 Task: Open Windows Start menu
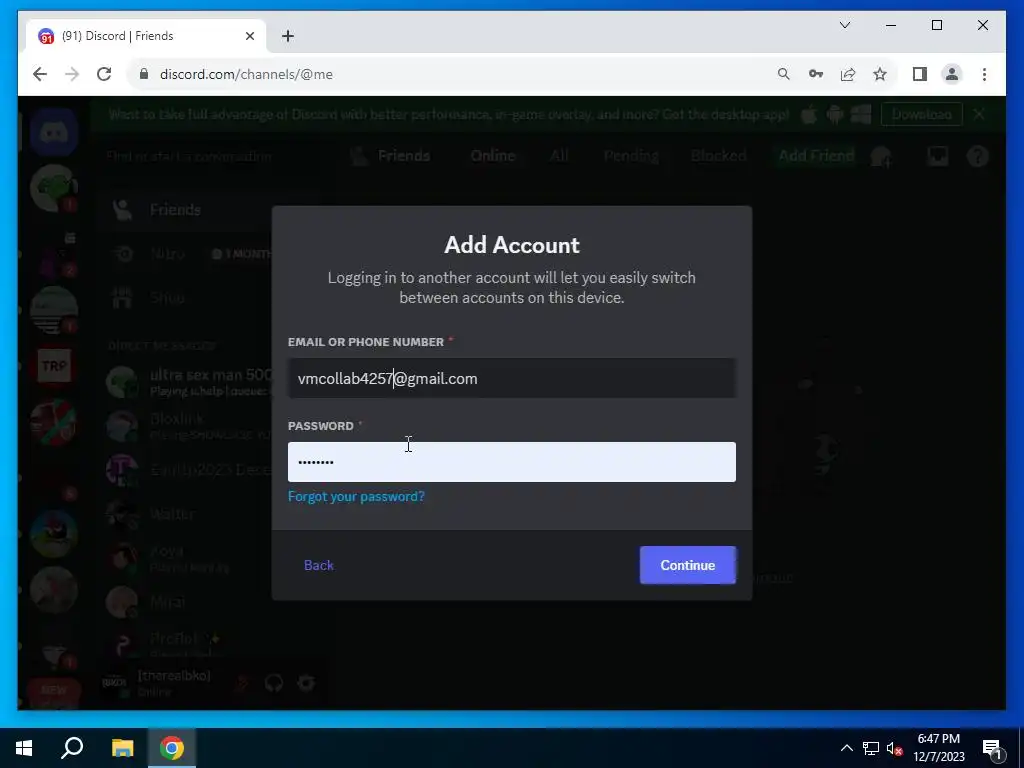click(24, 748)
